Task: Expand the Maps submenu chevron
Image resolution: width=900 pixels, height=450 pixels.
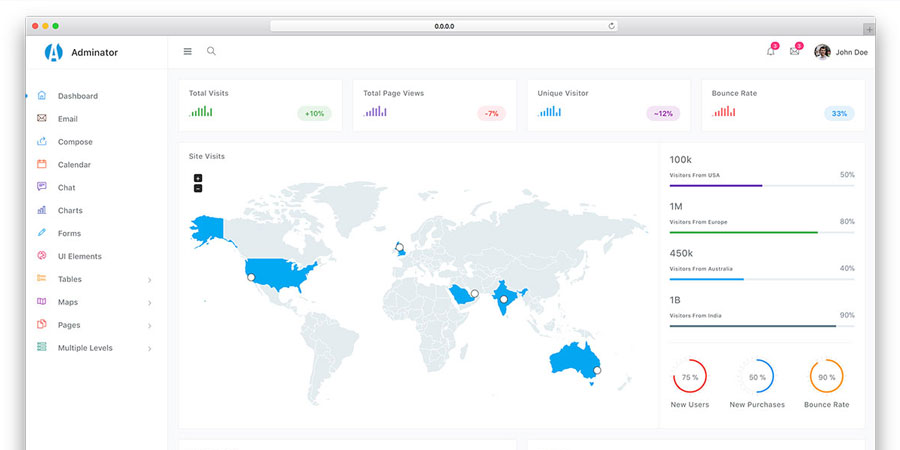Action: (x=150, y=303)
